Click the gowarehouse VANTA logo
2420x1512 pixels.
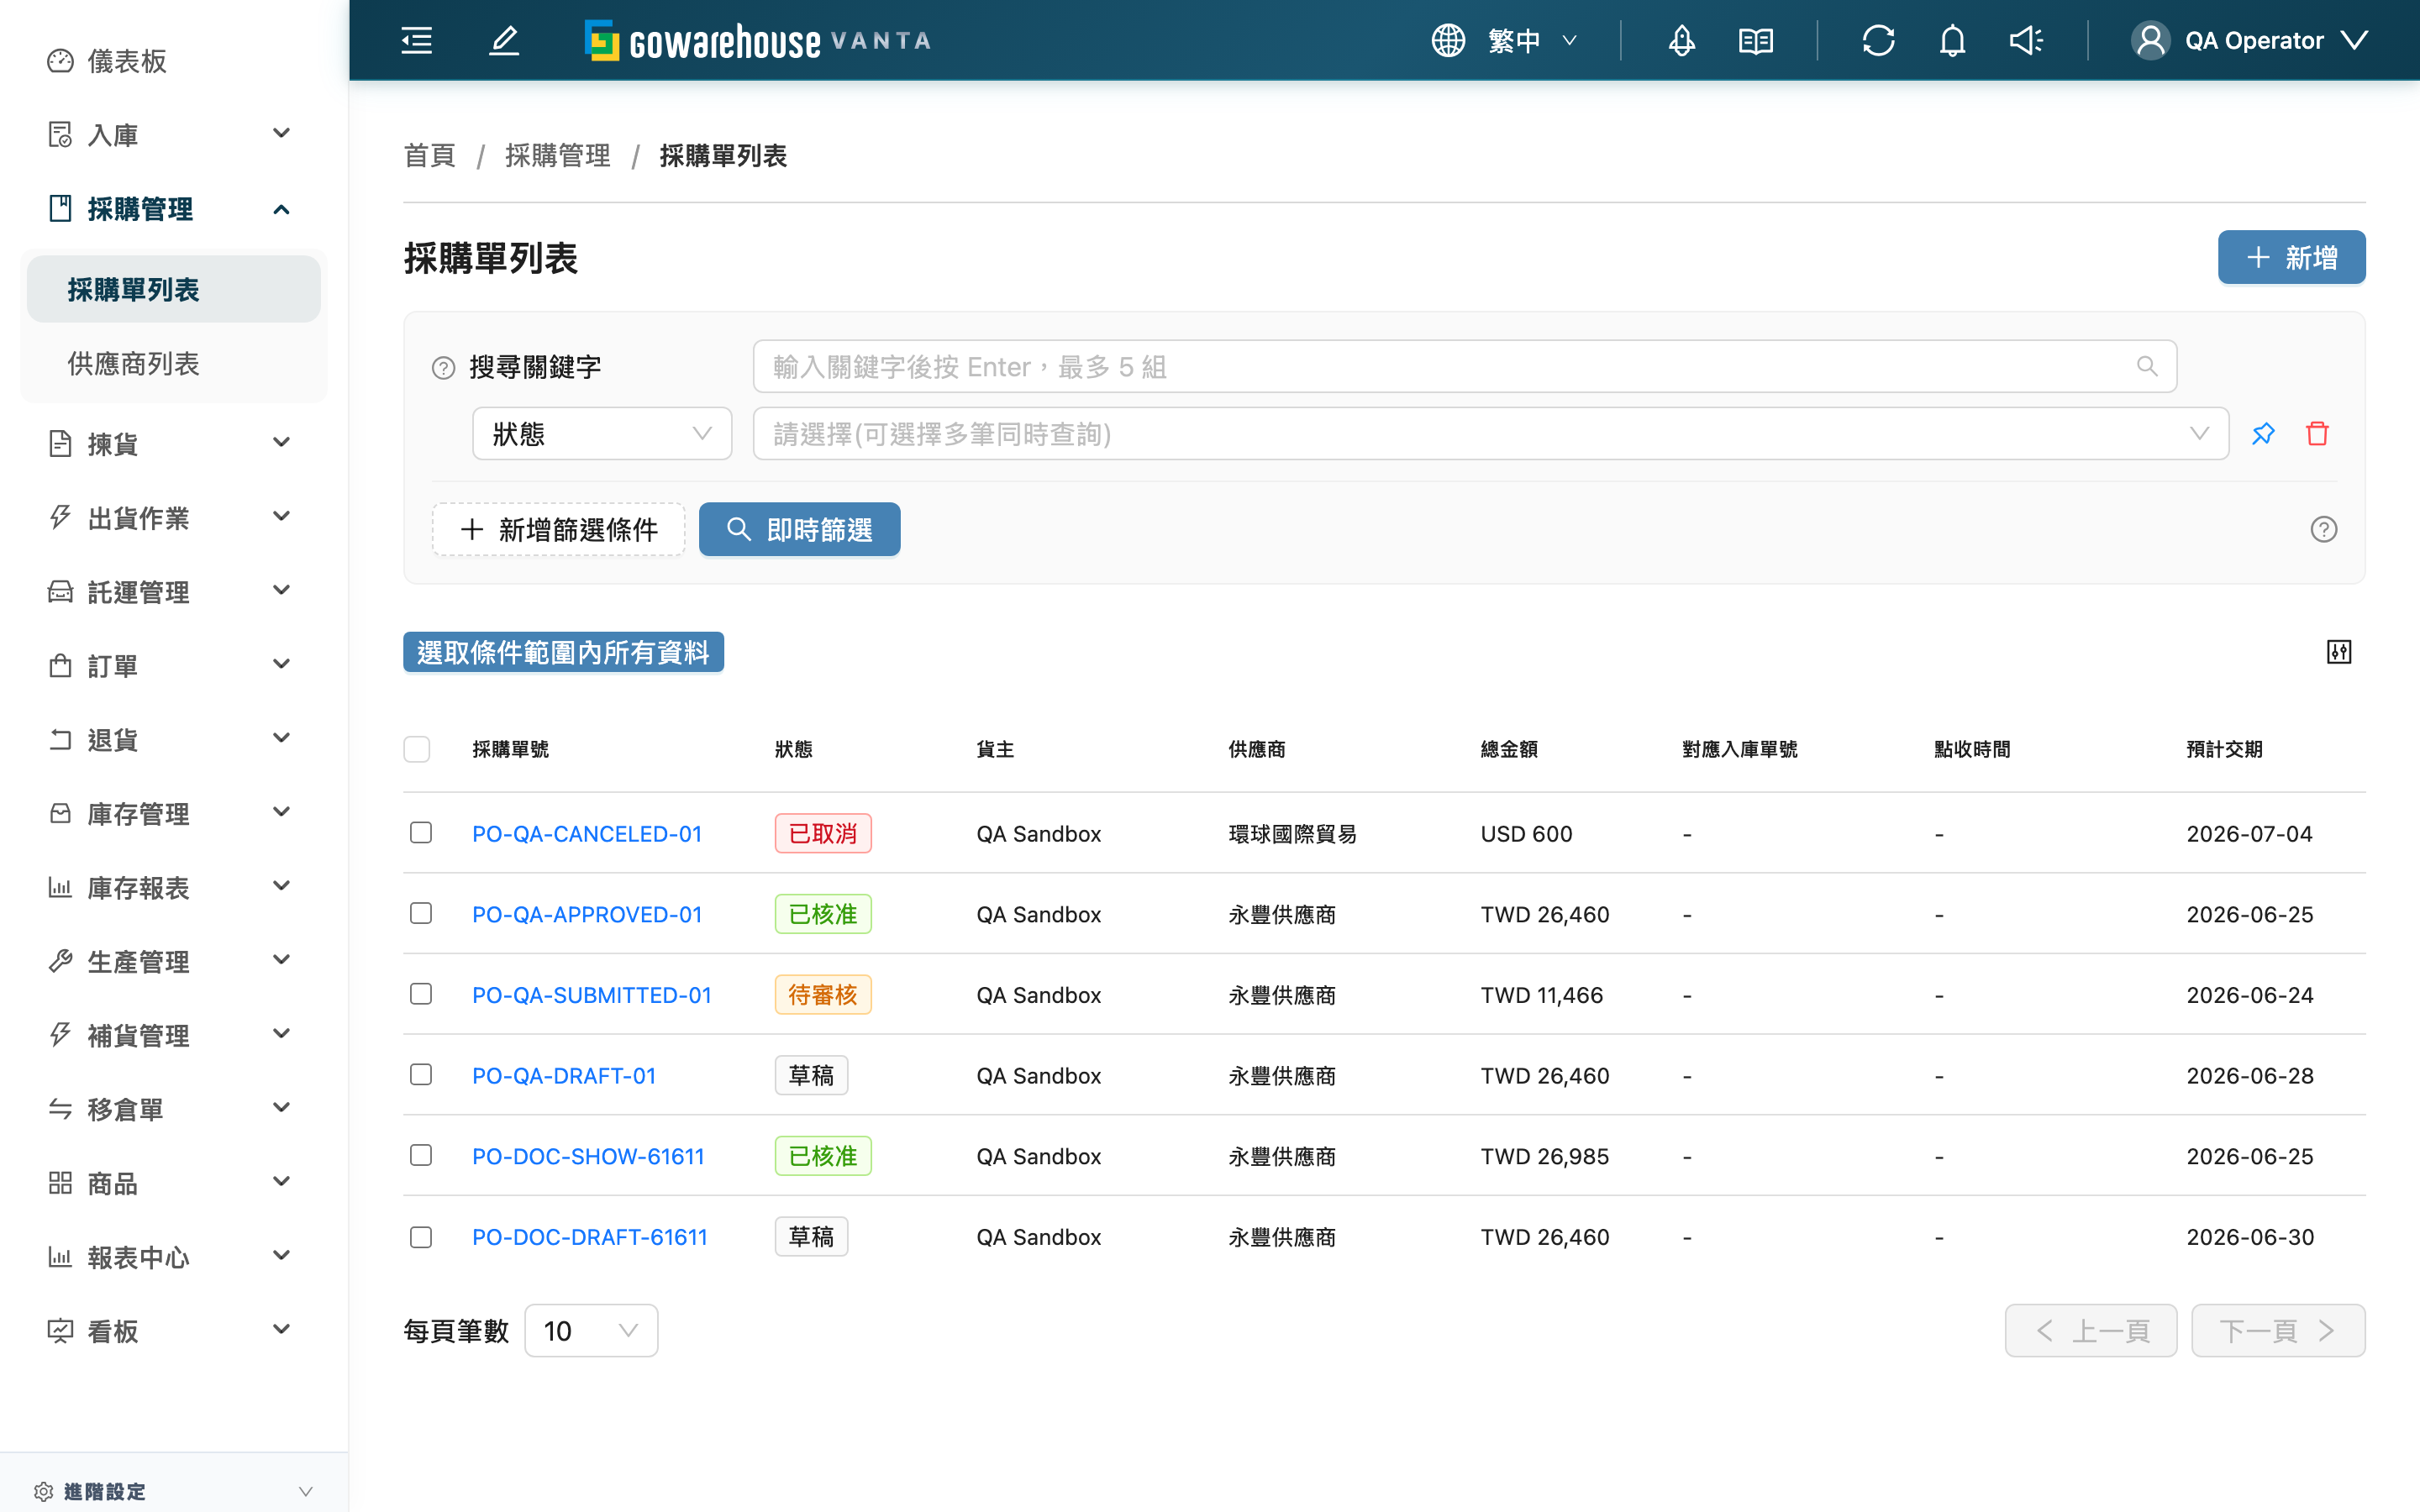pos(758,40)
